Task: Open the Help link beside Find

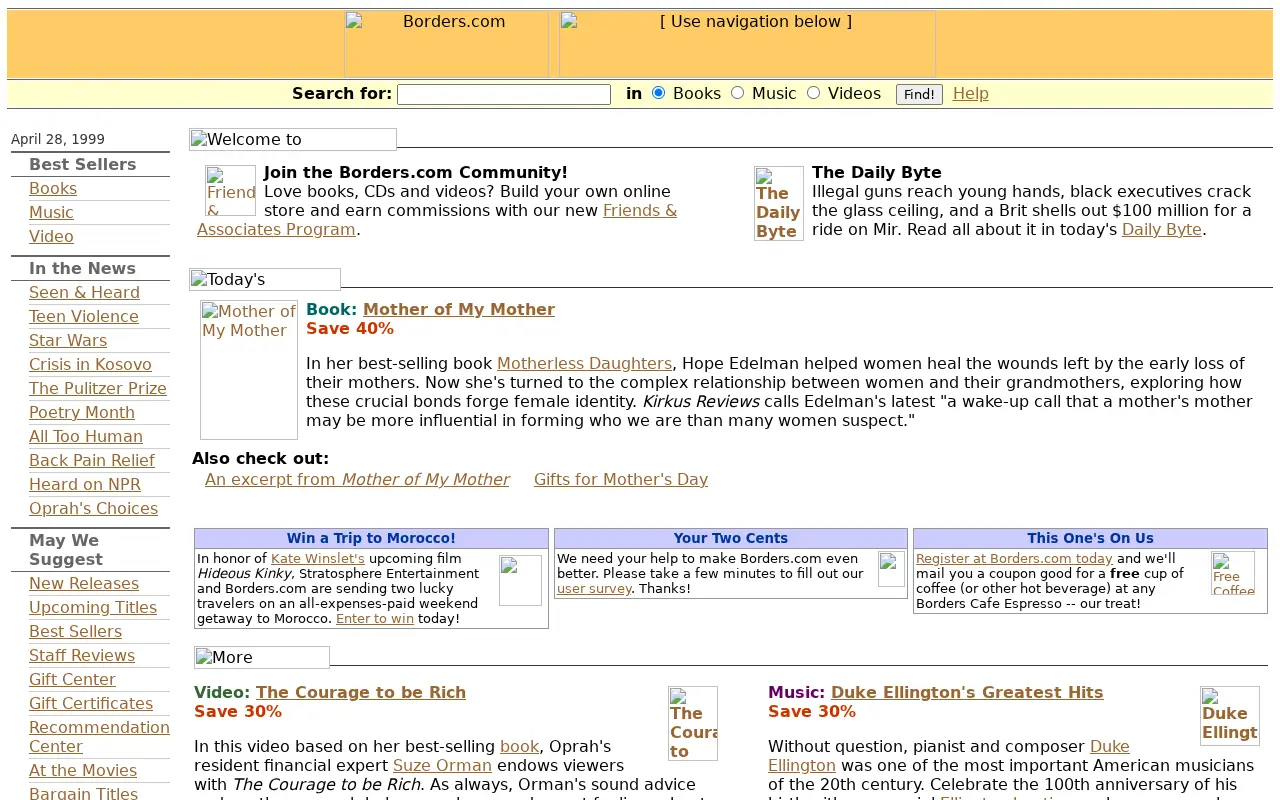Action: (970, 93)
